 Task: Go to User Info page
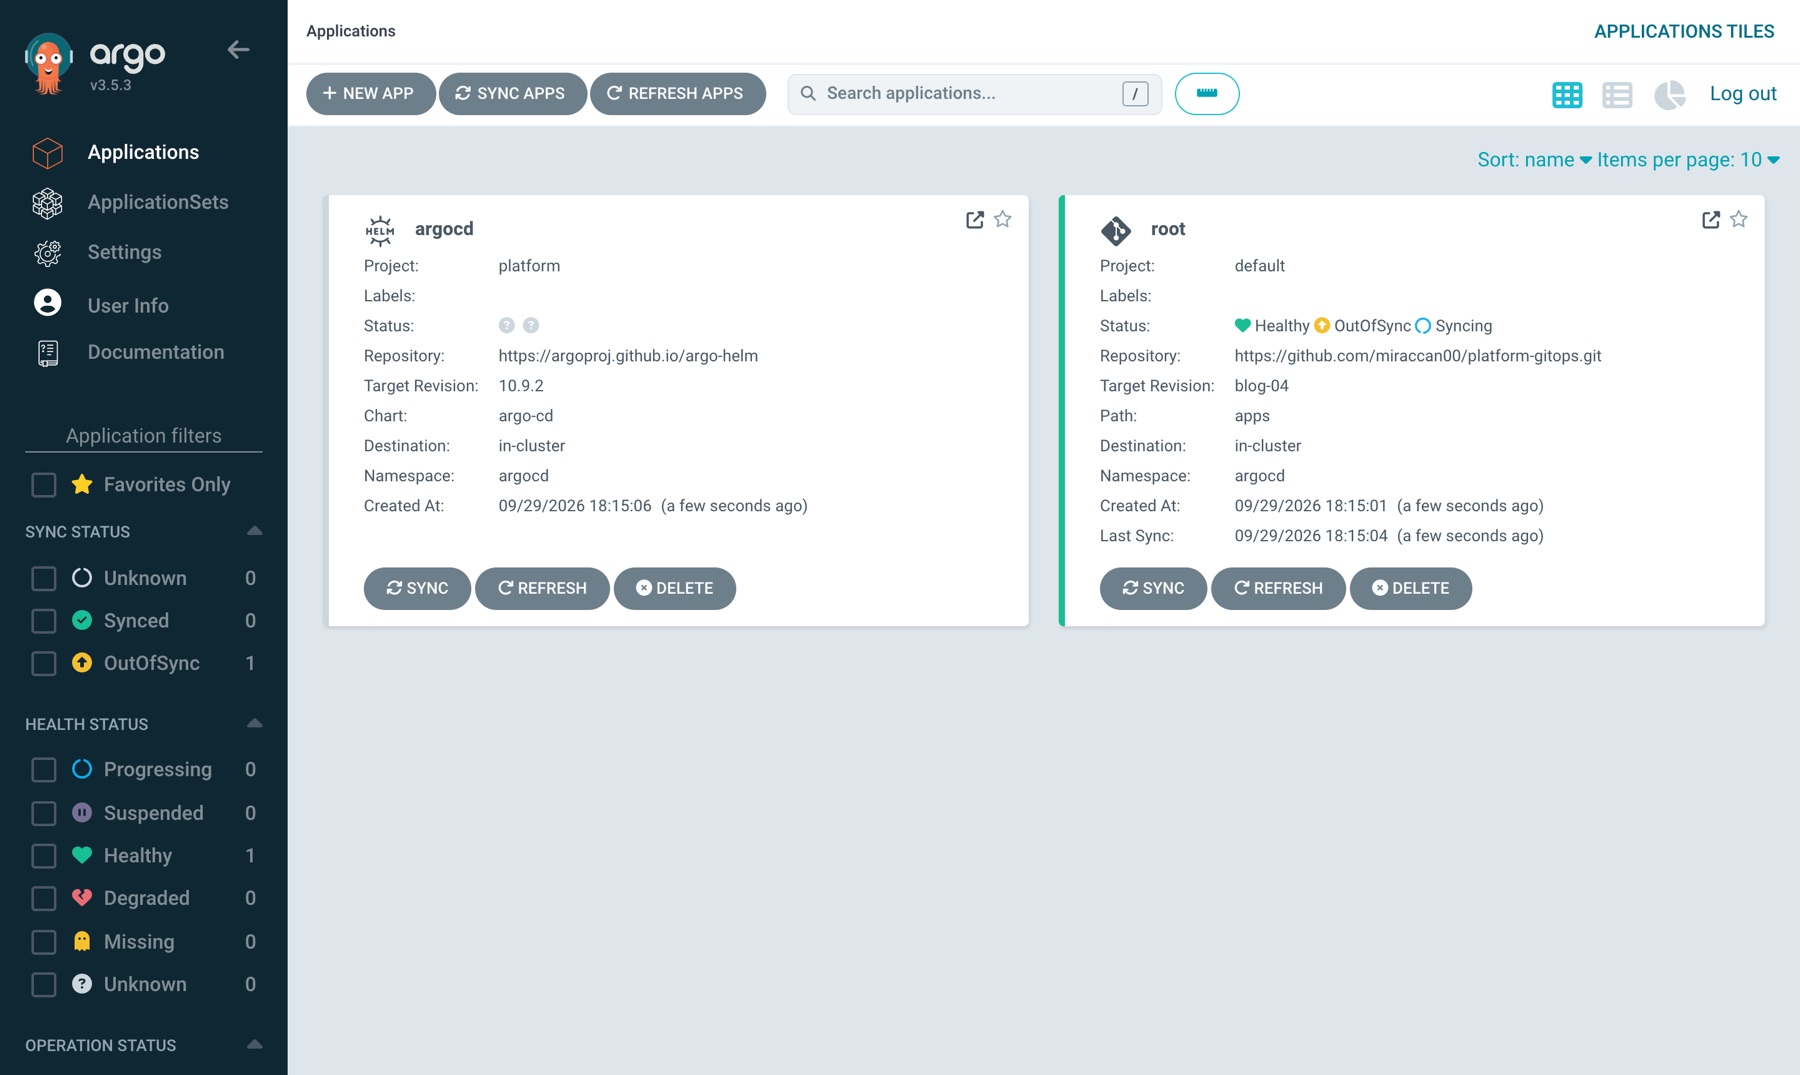(x=128, y=305)
